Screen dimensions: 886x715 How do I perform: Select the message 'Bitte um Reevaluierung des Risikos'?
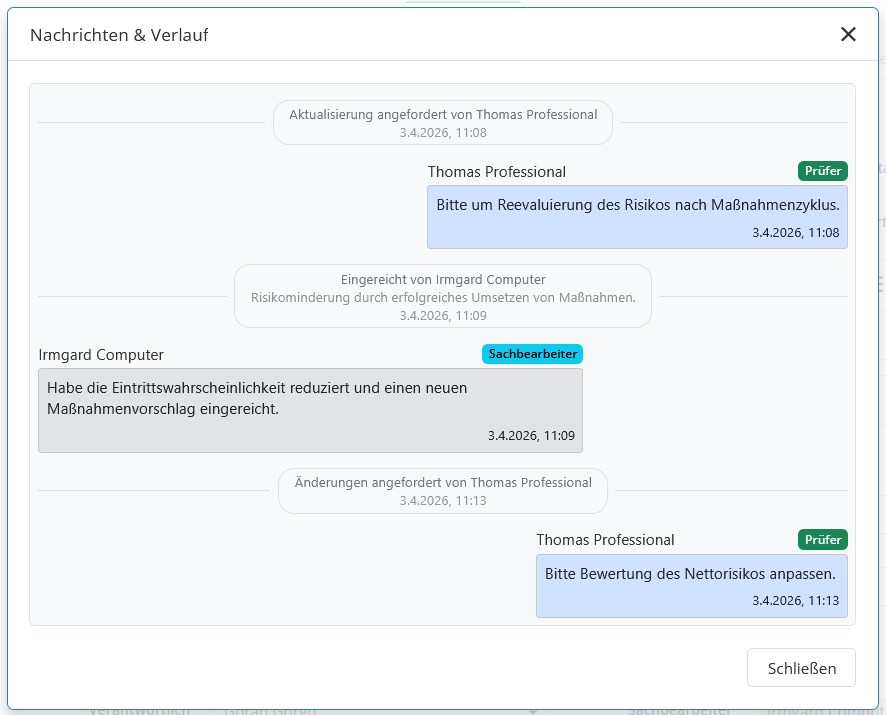tap(637, 205)
